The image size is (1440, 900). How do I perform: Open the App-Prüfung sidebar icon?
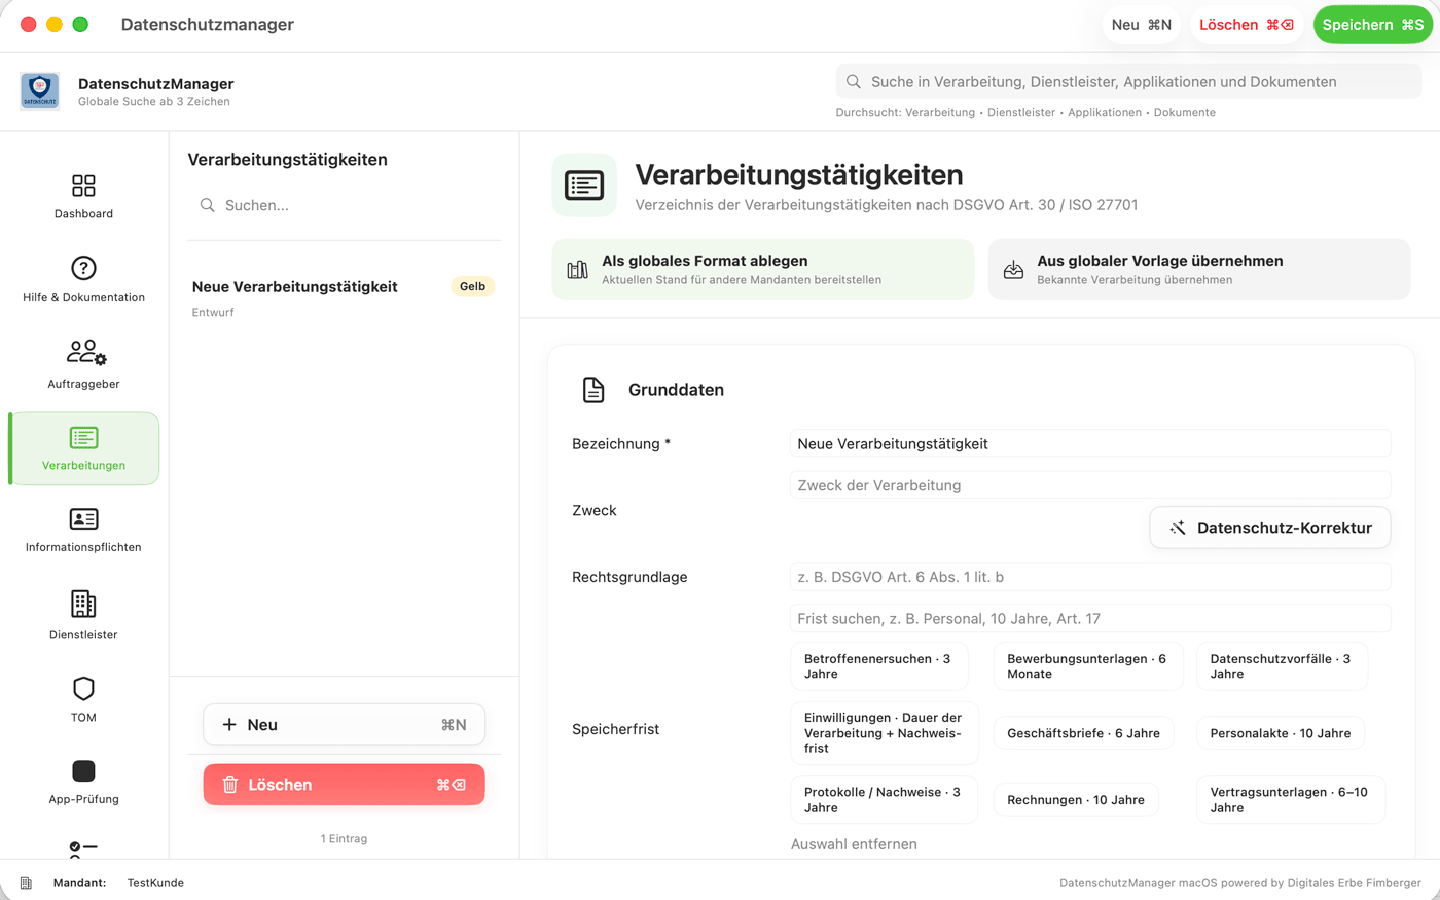[84, 771]
